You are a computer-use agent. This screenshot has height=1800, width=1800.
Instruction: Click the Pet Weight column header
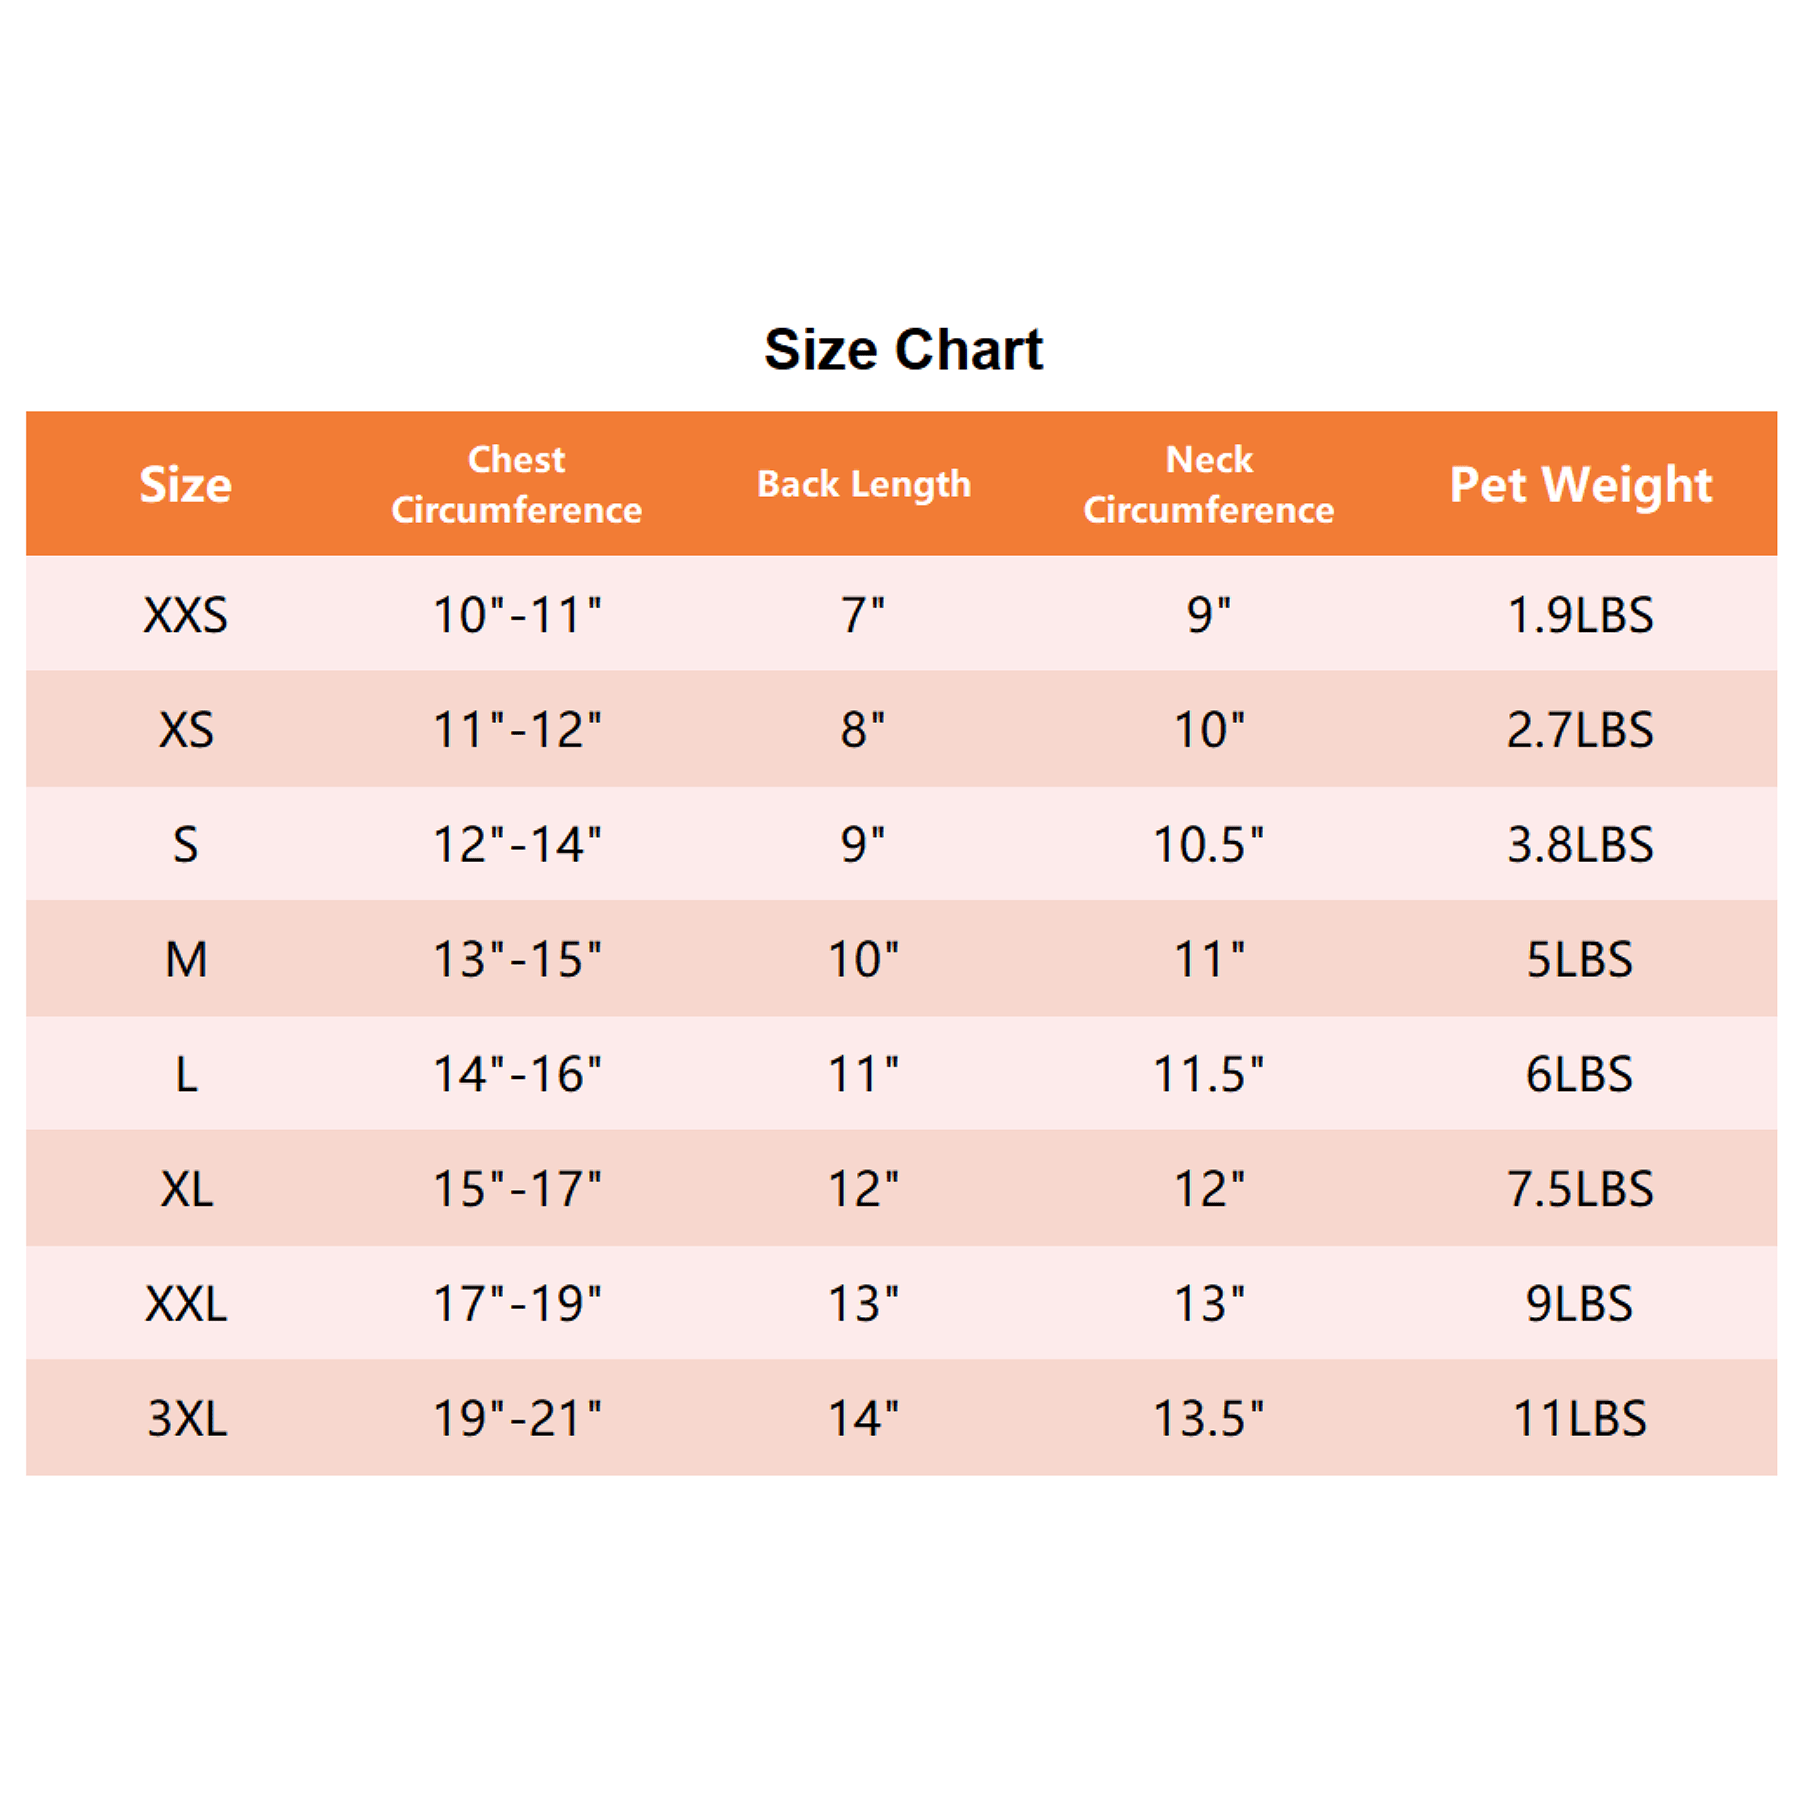point(1580,485)
